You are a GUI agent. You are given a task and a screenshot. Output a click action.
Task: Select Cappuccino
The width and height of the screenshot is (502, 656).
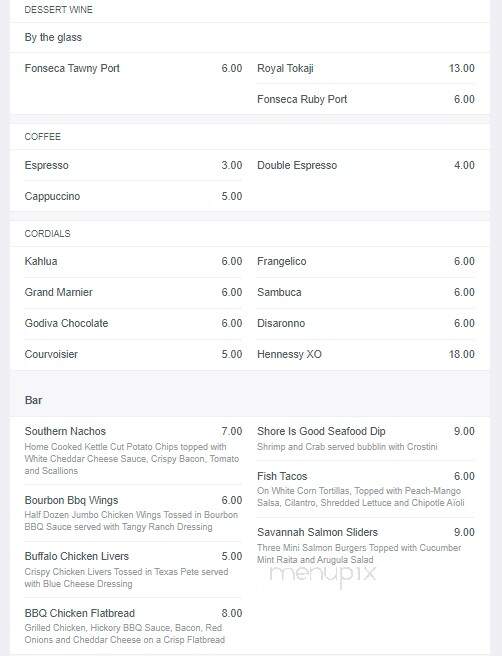52,196
